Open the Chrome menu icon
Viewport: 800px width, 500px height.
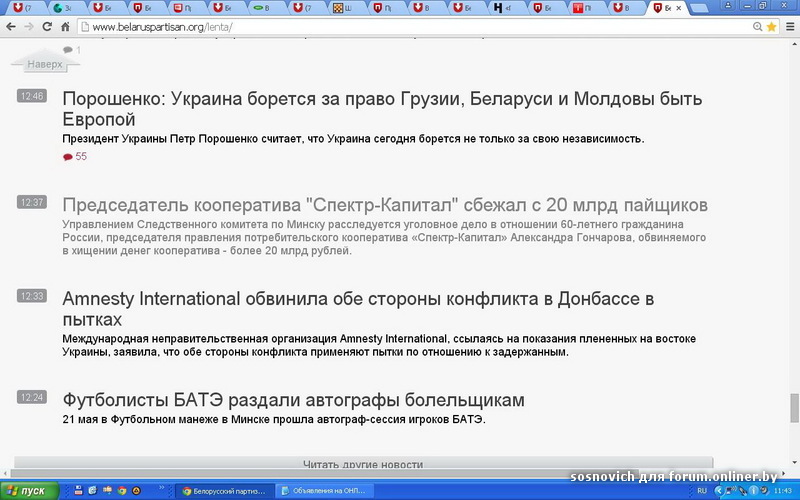pyautogui.click(x=789, y=27)
